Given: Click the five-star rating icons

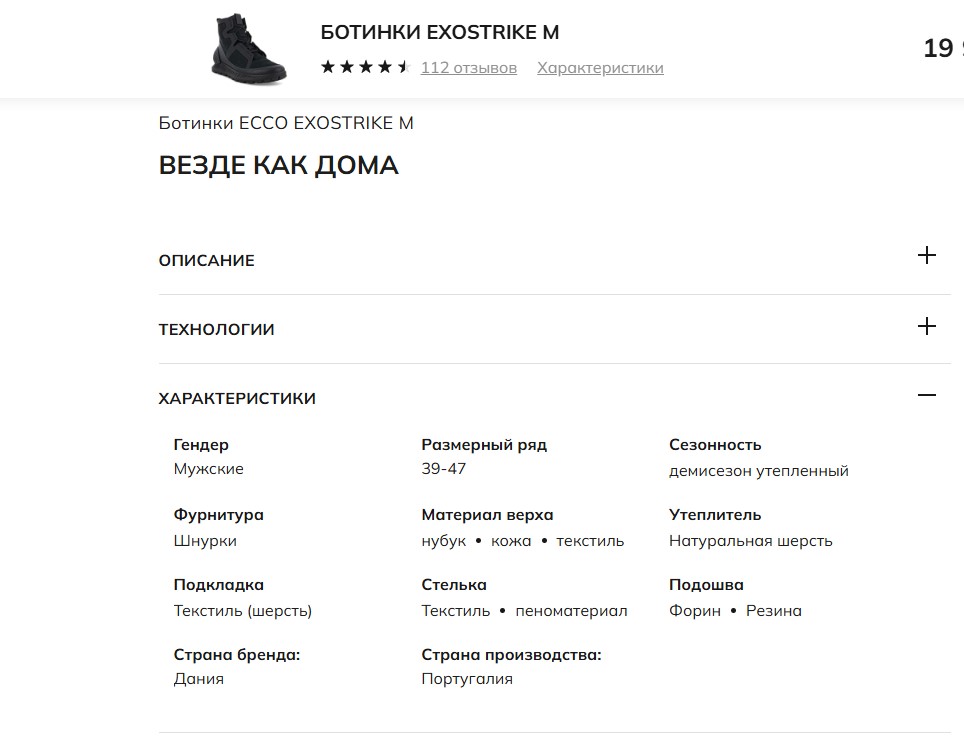Looking at the screenshot, I should point(365,68).
